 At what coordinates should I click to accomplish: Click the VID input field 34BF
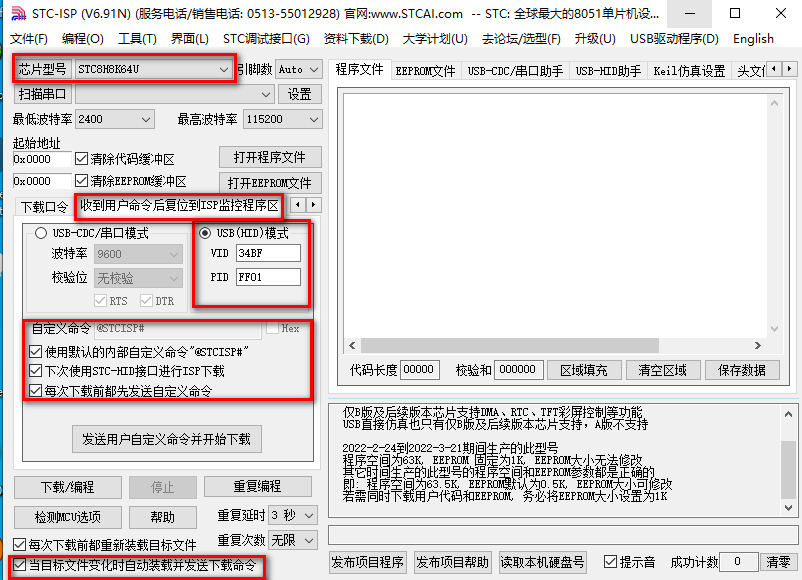click(269, 253)
